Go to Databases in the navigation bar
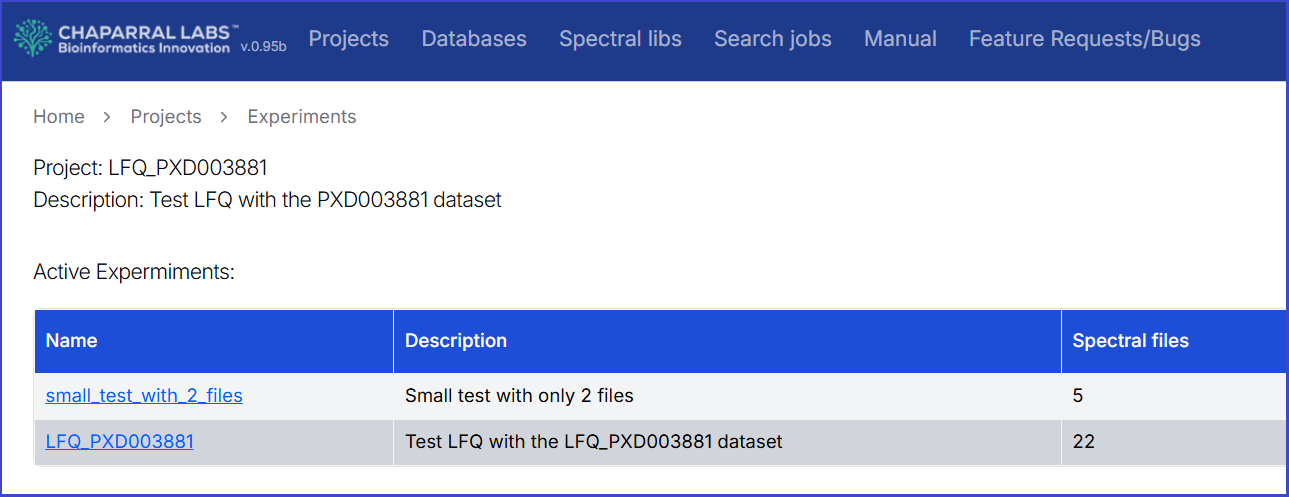 [x=474, y=39]
